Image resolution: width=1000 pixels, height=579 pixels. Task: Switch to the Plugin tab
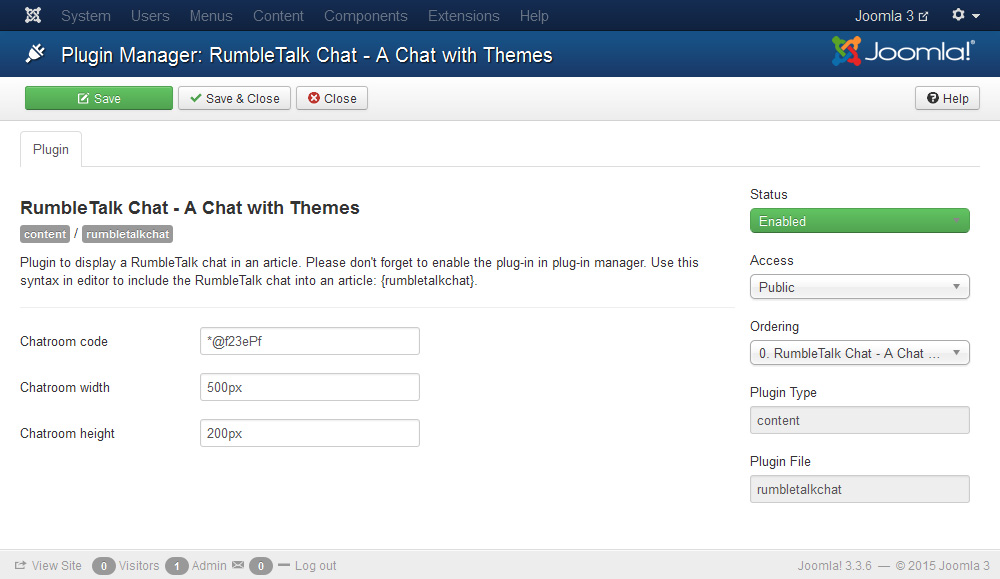pyautogui.click(x=50, y=148)
